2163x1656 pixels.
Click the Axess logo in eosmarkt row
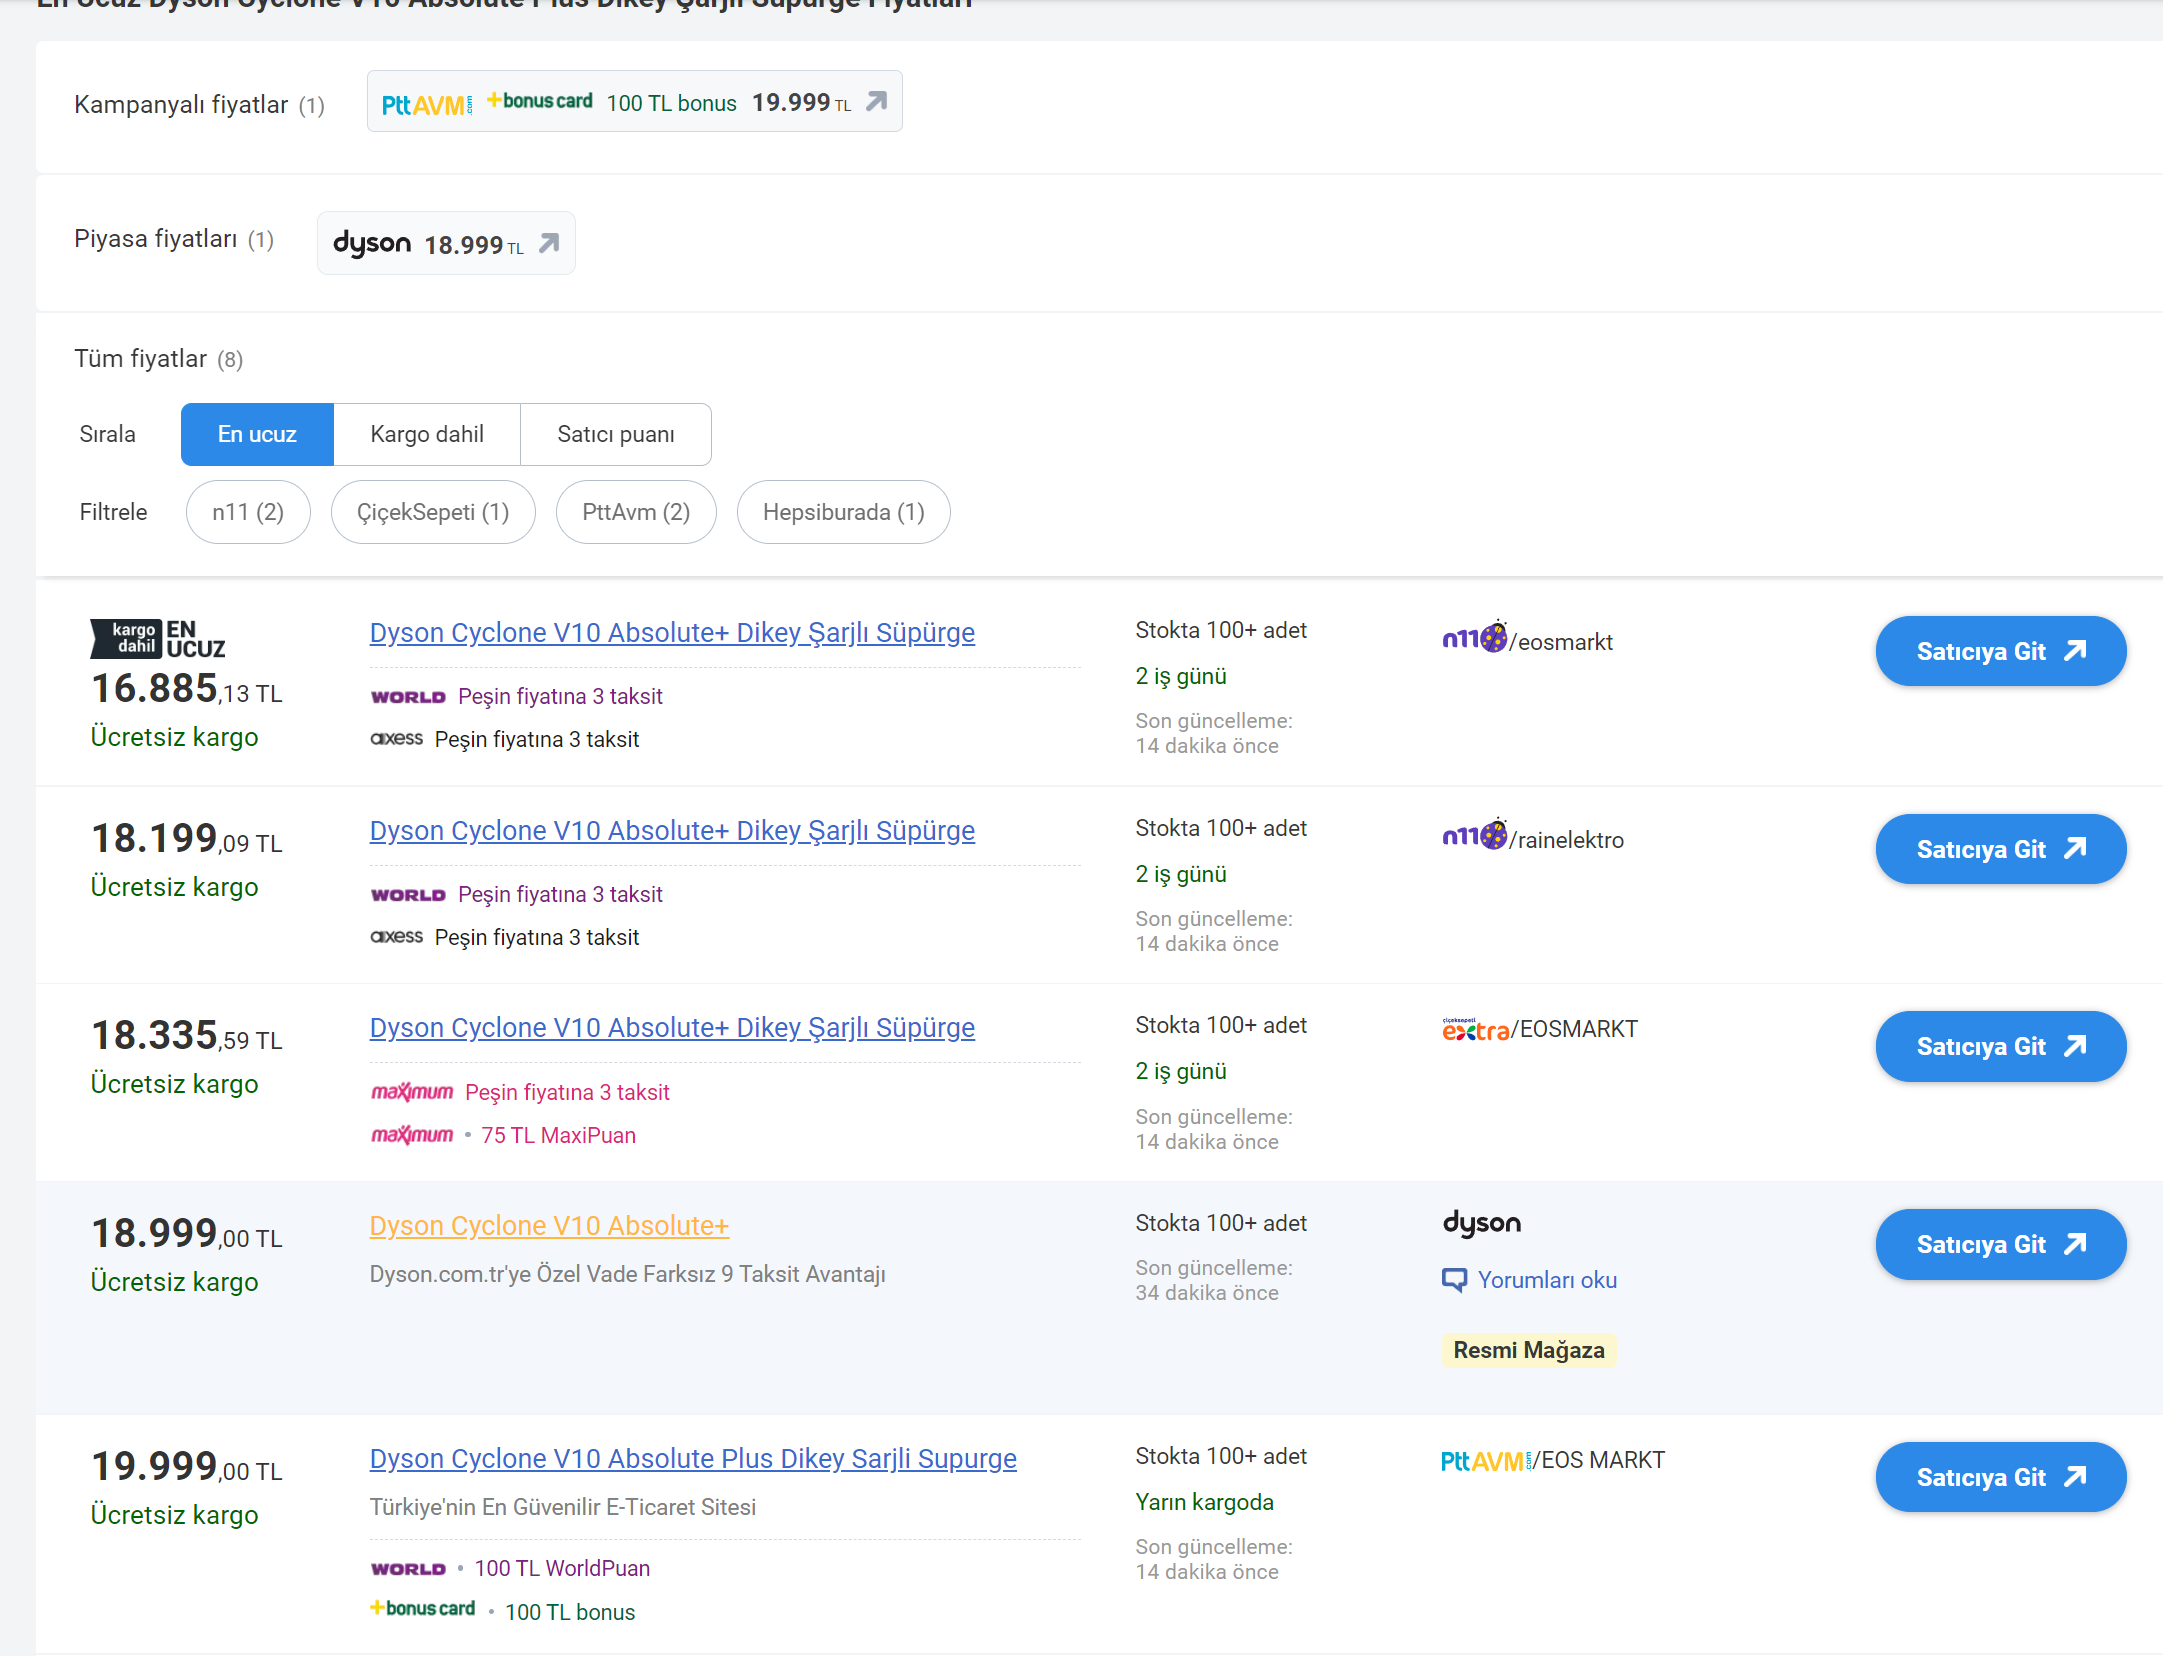tap(397, 738)
